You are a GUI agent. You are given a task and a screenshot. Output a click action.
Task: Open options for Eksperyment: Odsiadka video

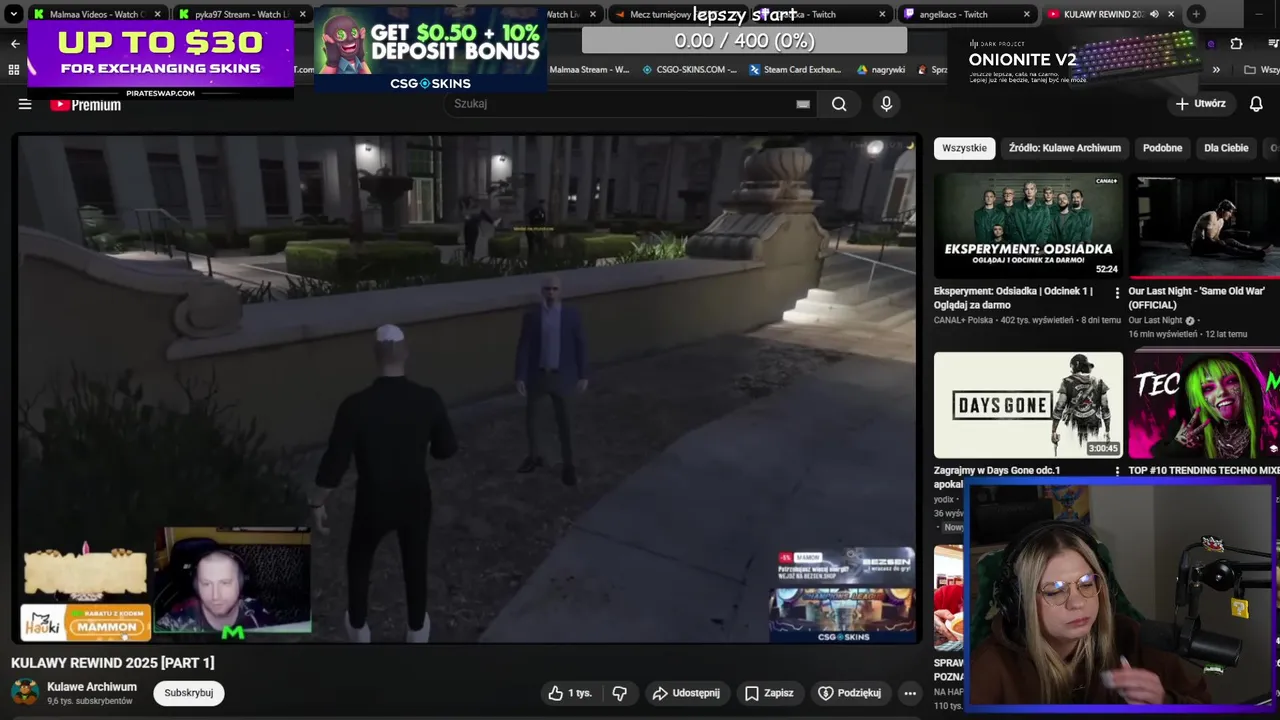coord(1117,292)
